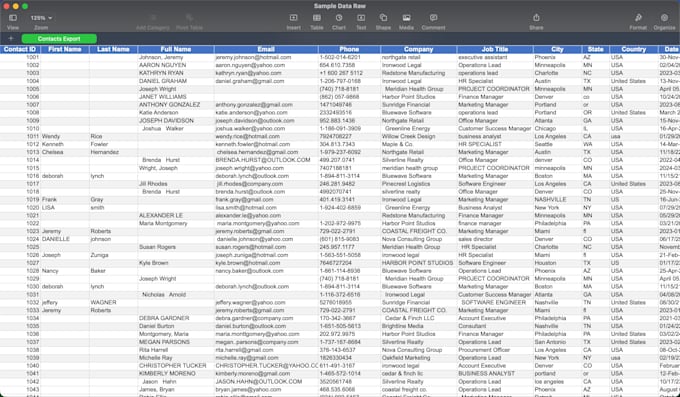Insert a Chart from the toolbar
This screenshot has width=680, height=397.
(339, 18)
